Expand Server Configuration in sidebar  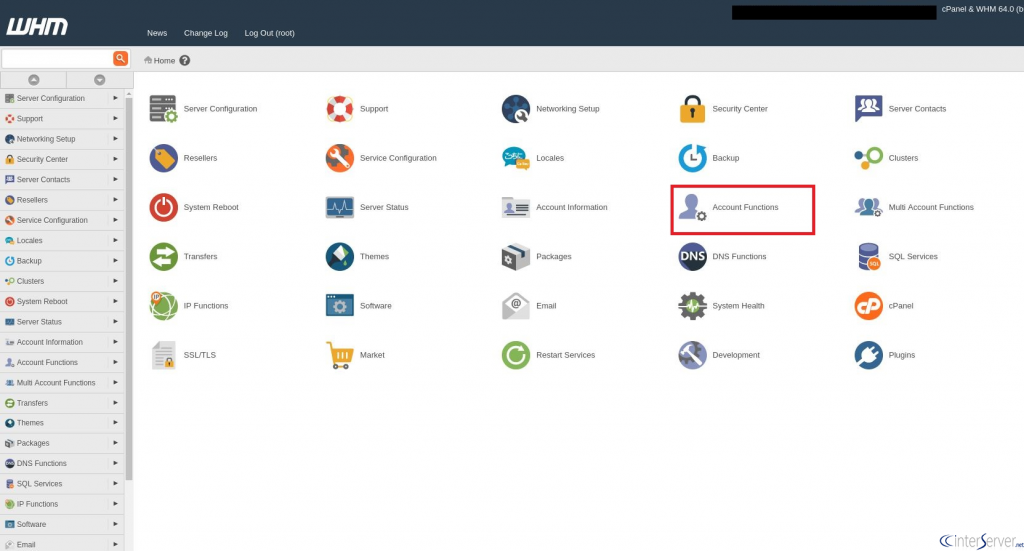point(115,98)
